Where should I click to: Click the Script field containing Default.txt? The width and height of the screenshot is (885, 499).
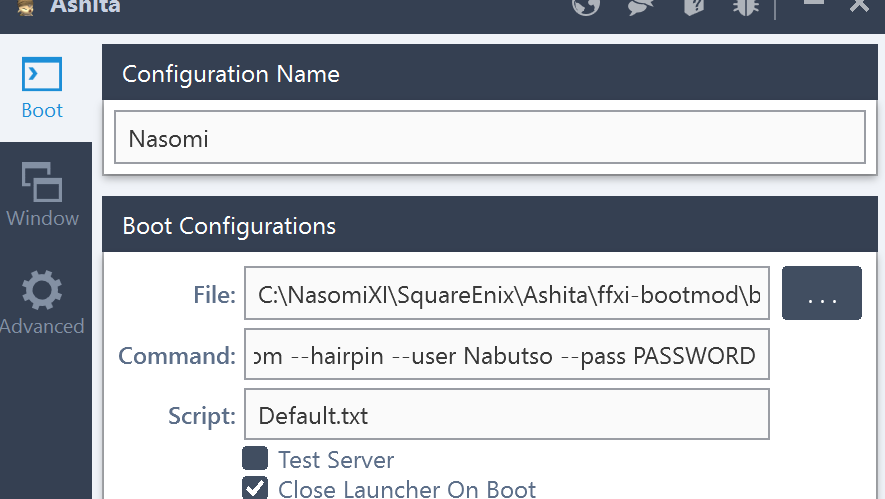click(x=506, y=414)
